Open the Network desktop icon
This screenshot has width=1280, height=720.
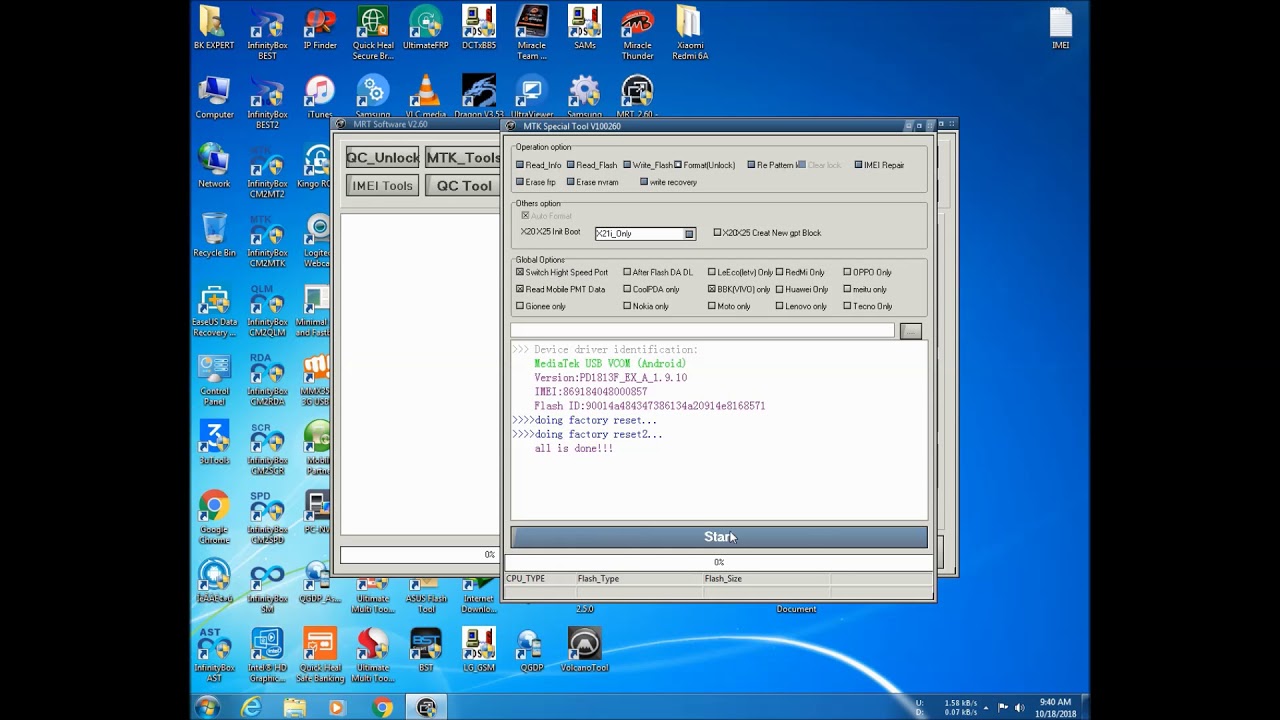tap(214, 166)
